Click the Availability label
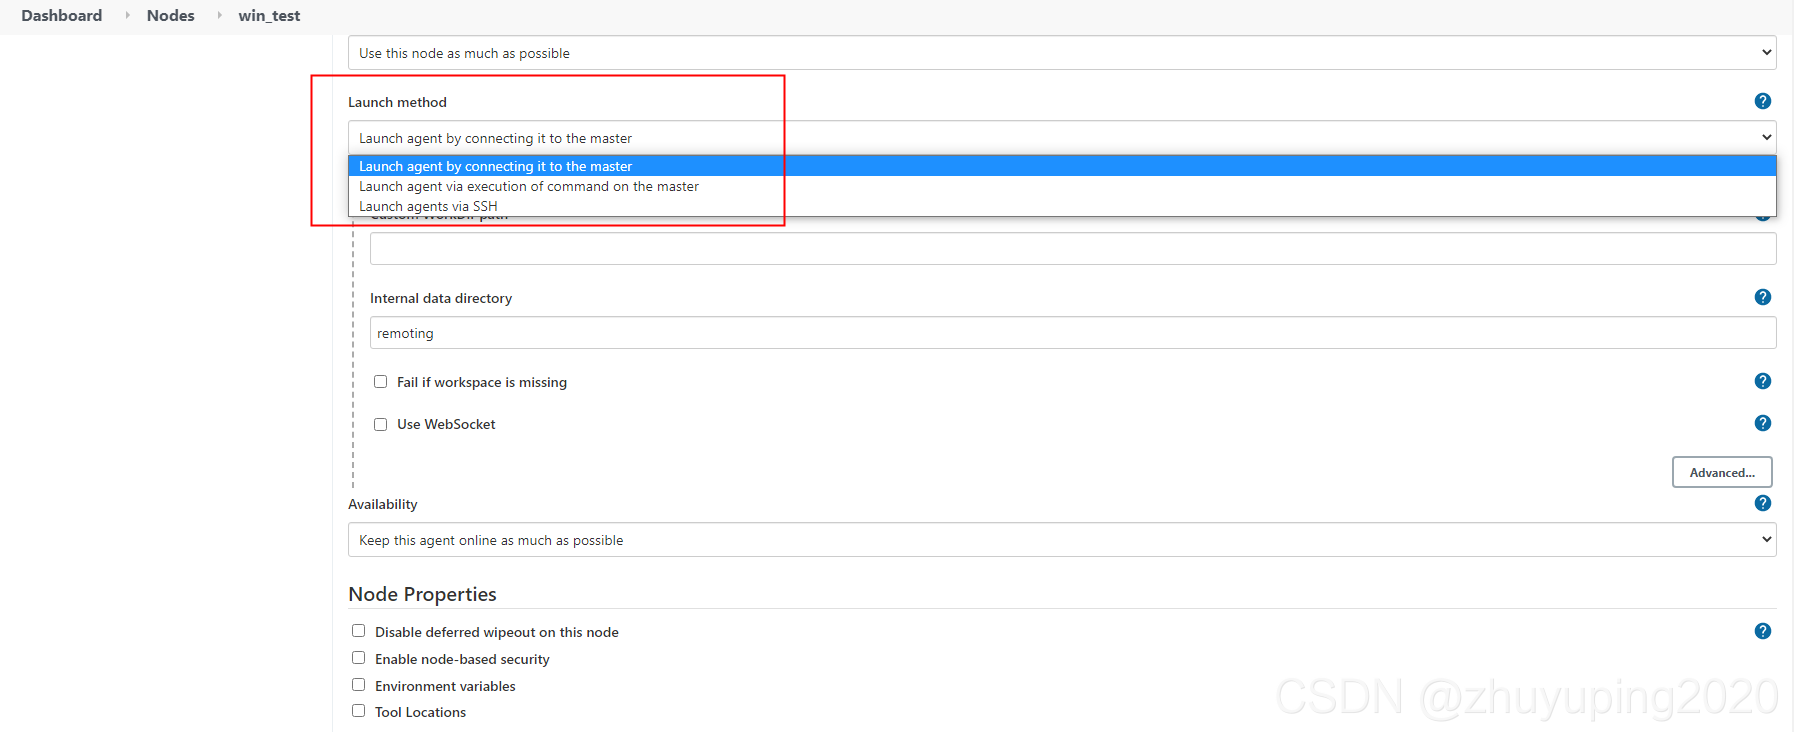Image resolution: width=1794 pixels, height=732 pixels. click(383, 504)
